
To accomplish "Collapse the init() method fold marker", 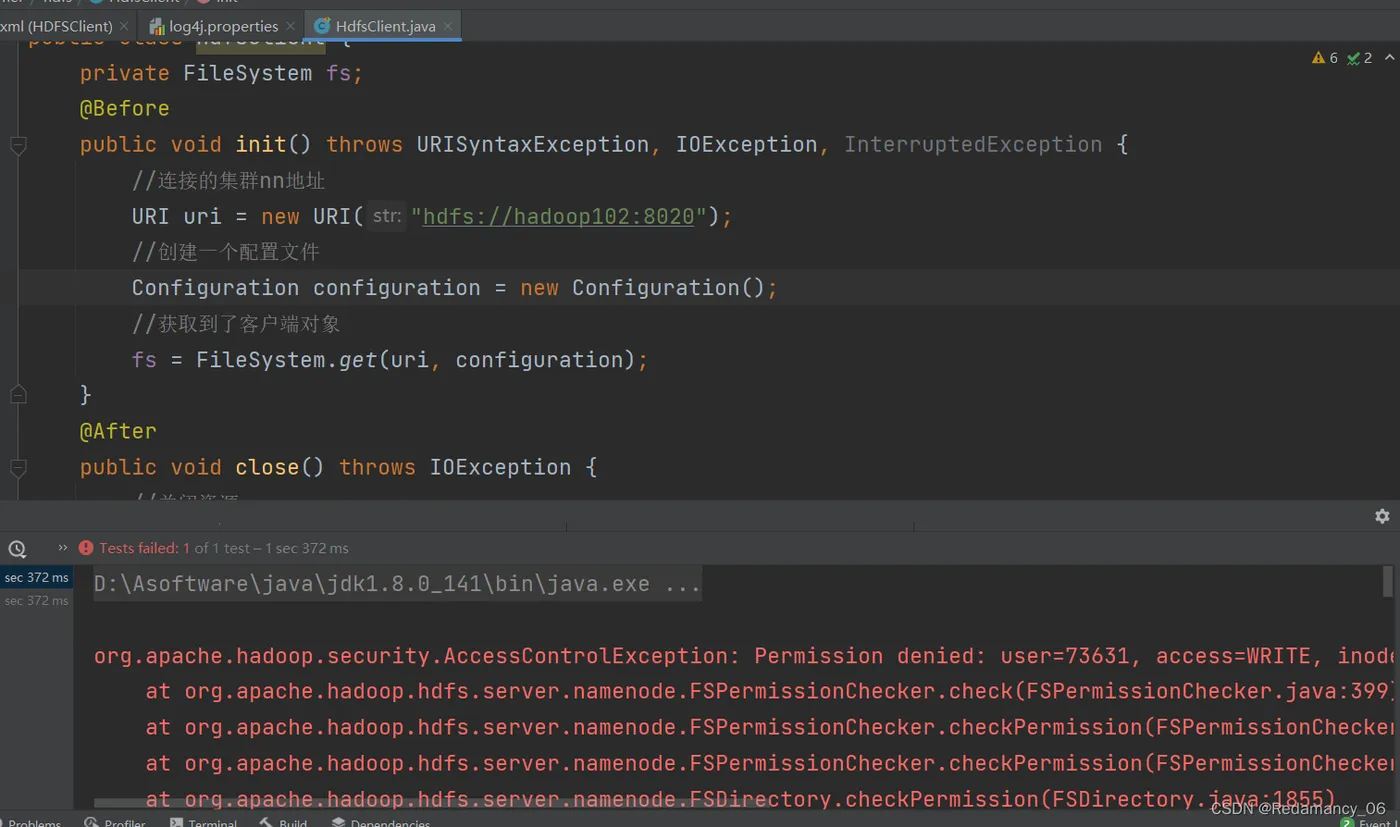I will click(x=18, y=146).
